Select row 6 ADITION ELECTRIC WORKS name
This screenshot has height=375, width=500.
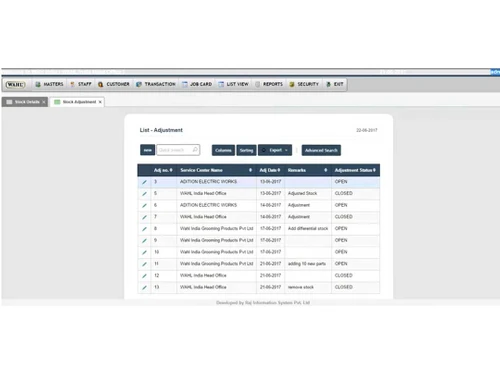tap(208, 205)
